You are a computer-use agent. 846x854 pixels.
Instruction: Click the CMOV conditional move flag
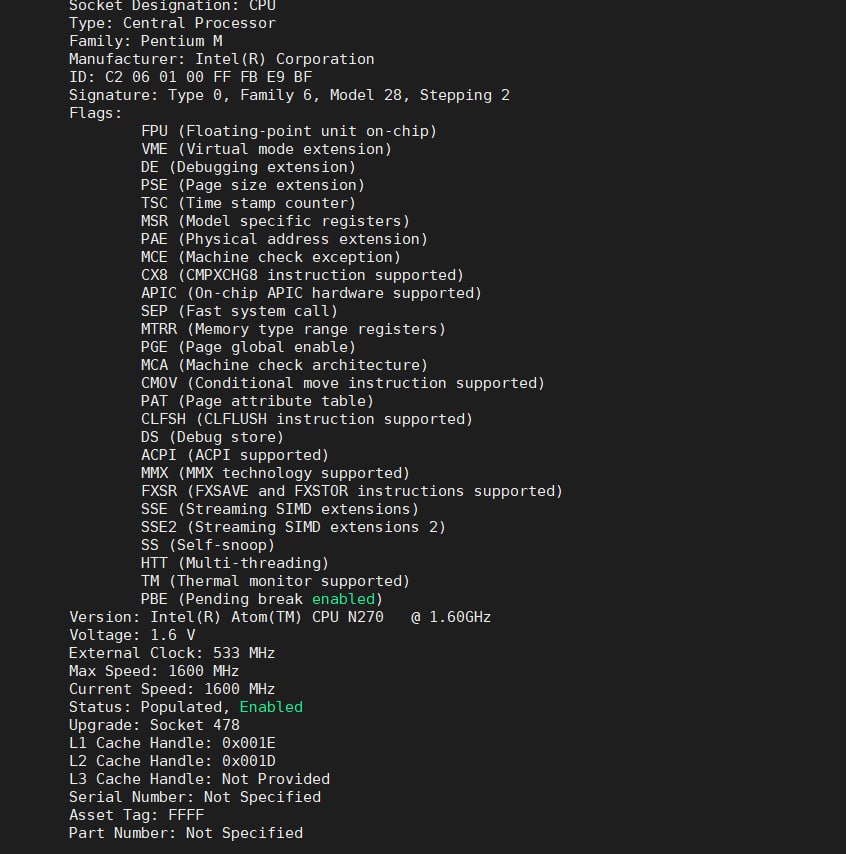click(x=343, y=383)
